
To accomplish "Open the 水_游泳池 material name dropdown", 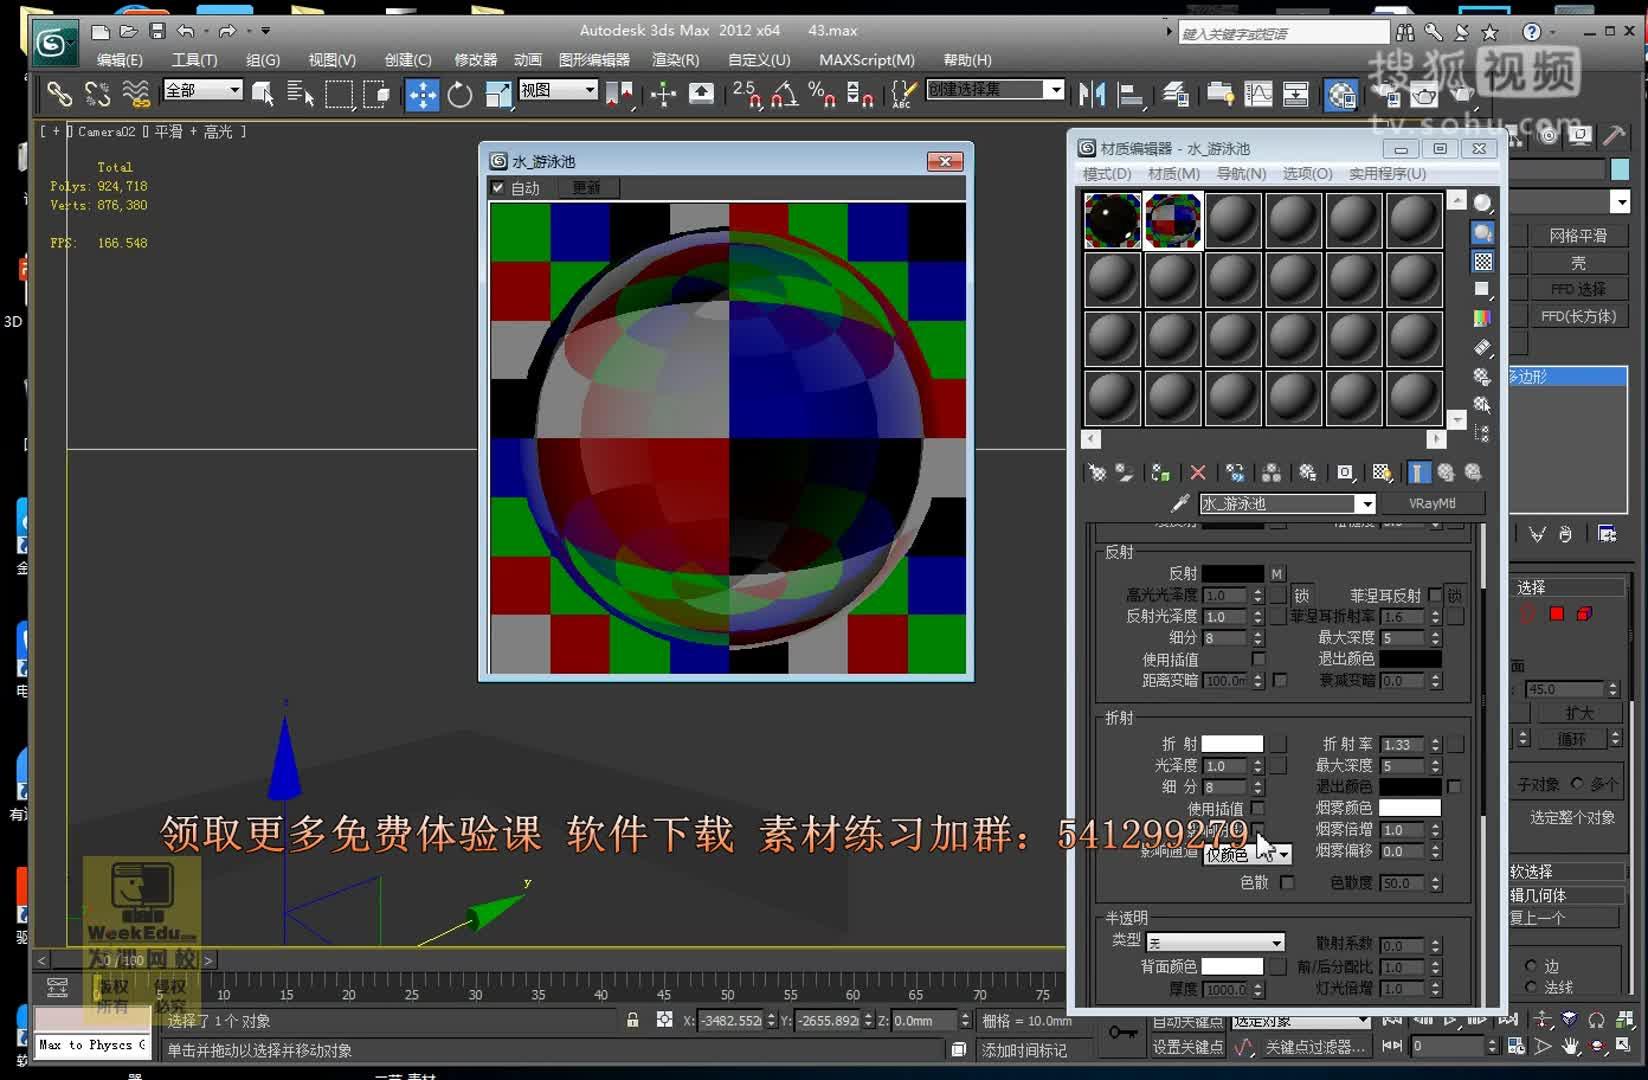I will [1366, 504].
